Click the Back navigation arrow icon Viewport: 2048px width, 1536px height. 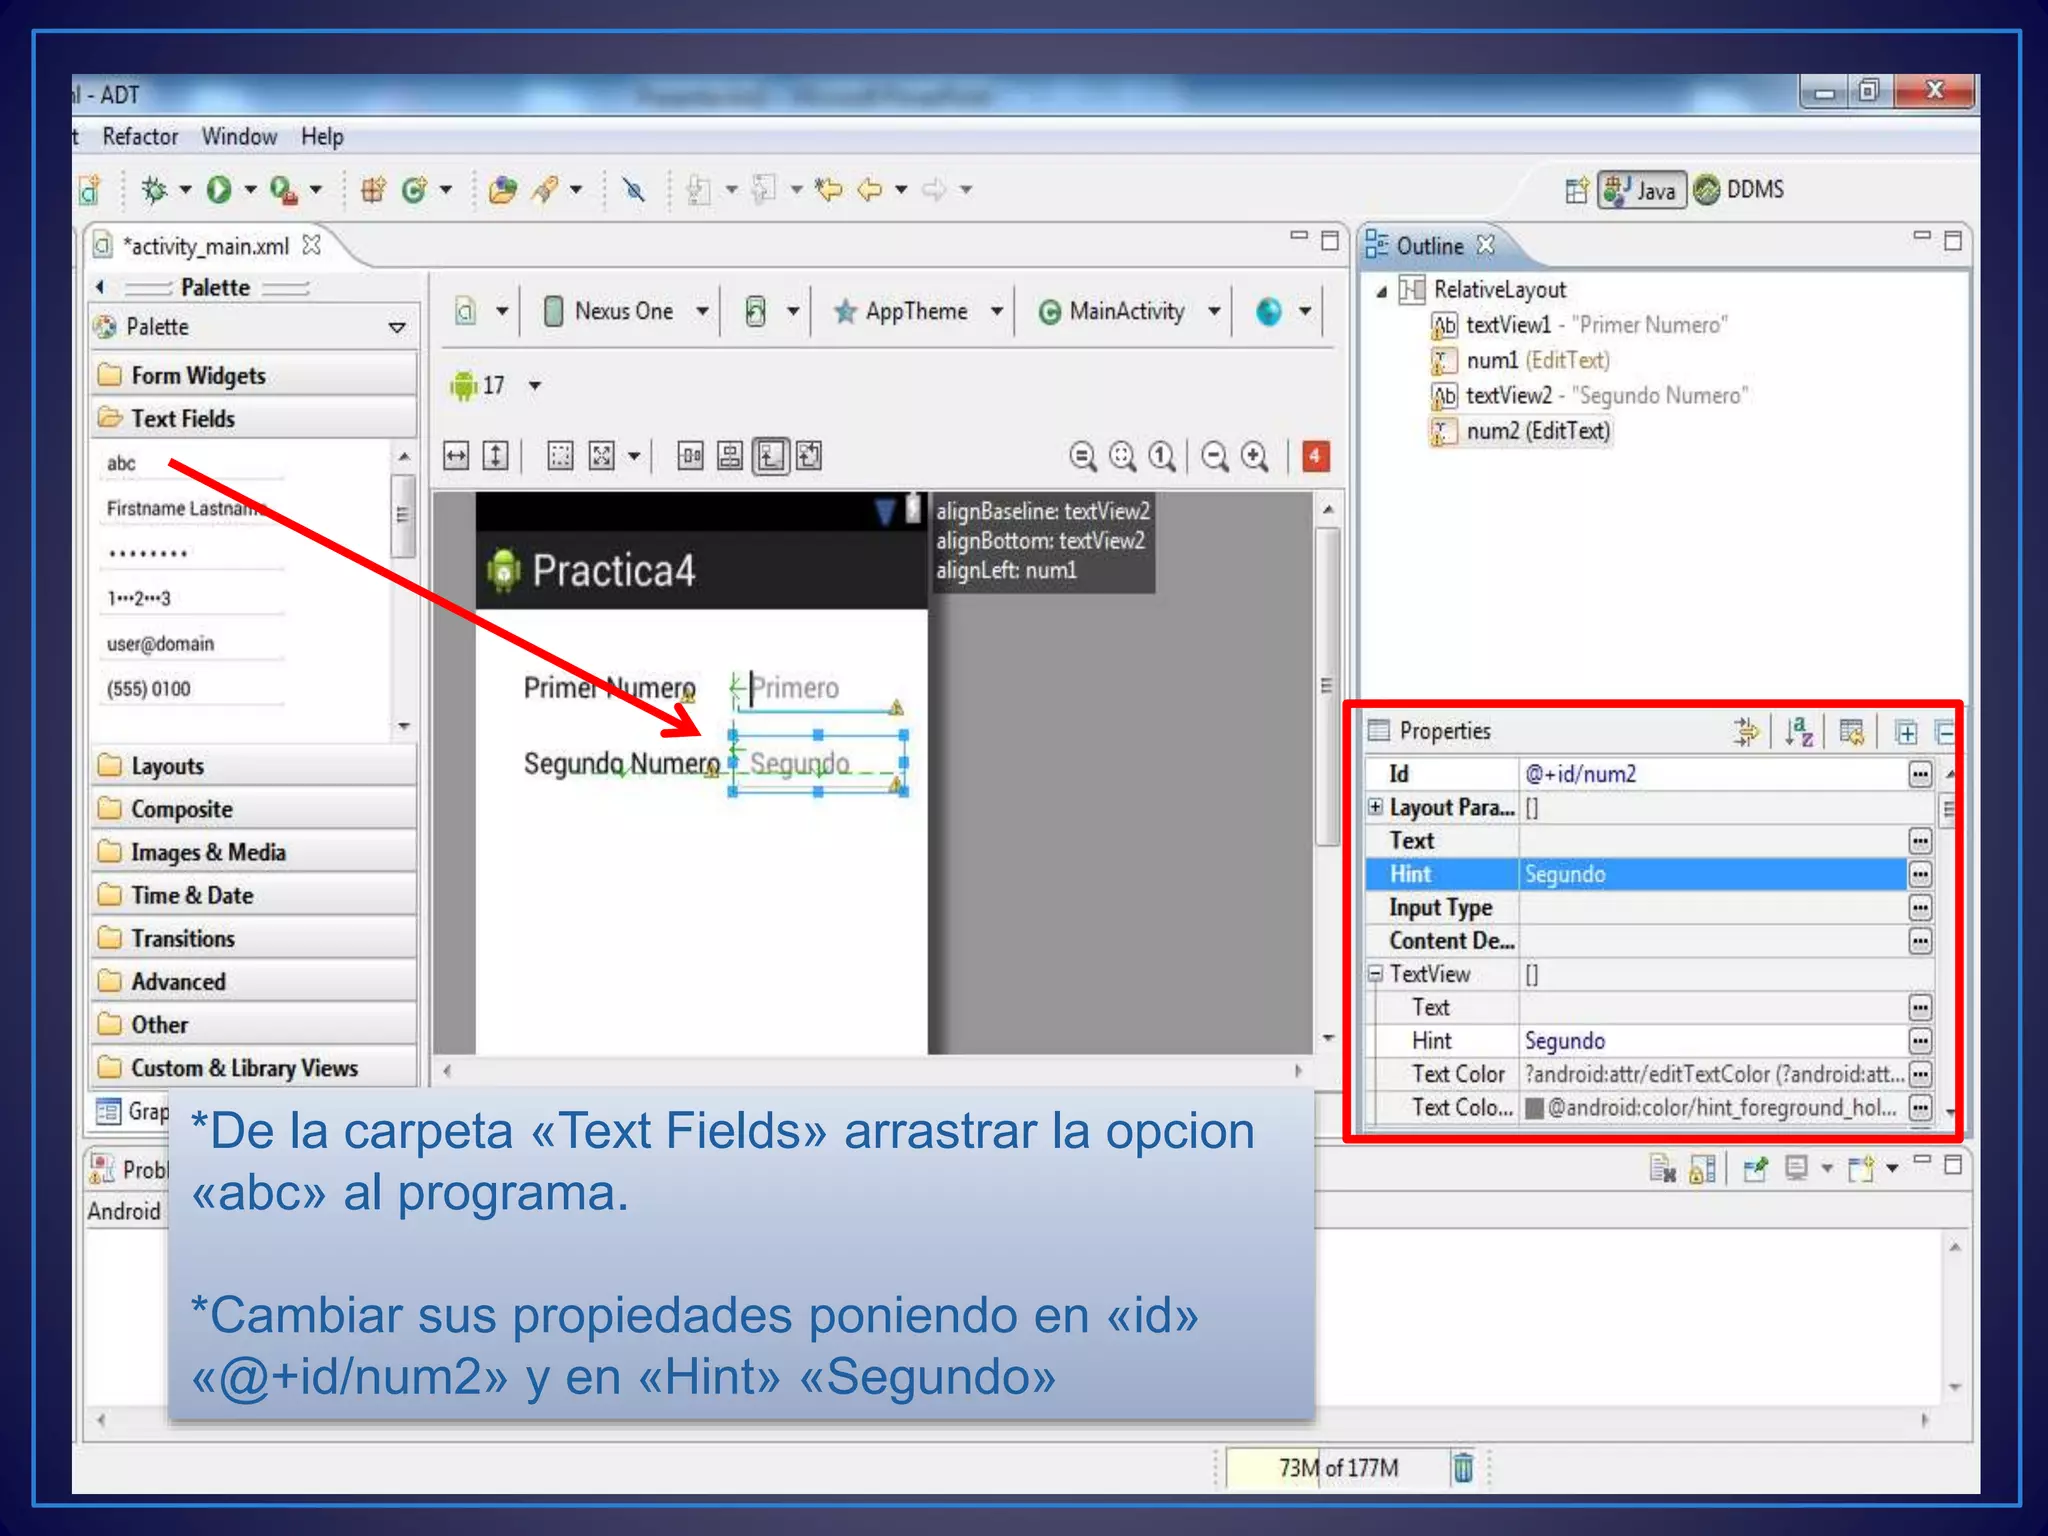[870, 189]
